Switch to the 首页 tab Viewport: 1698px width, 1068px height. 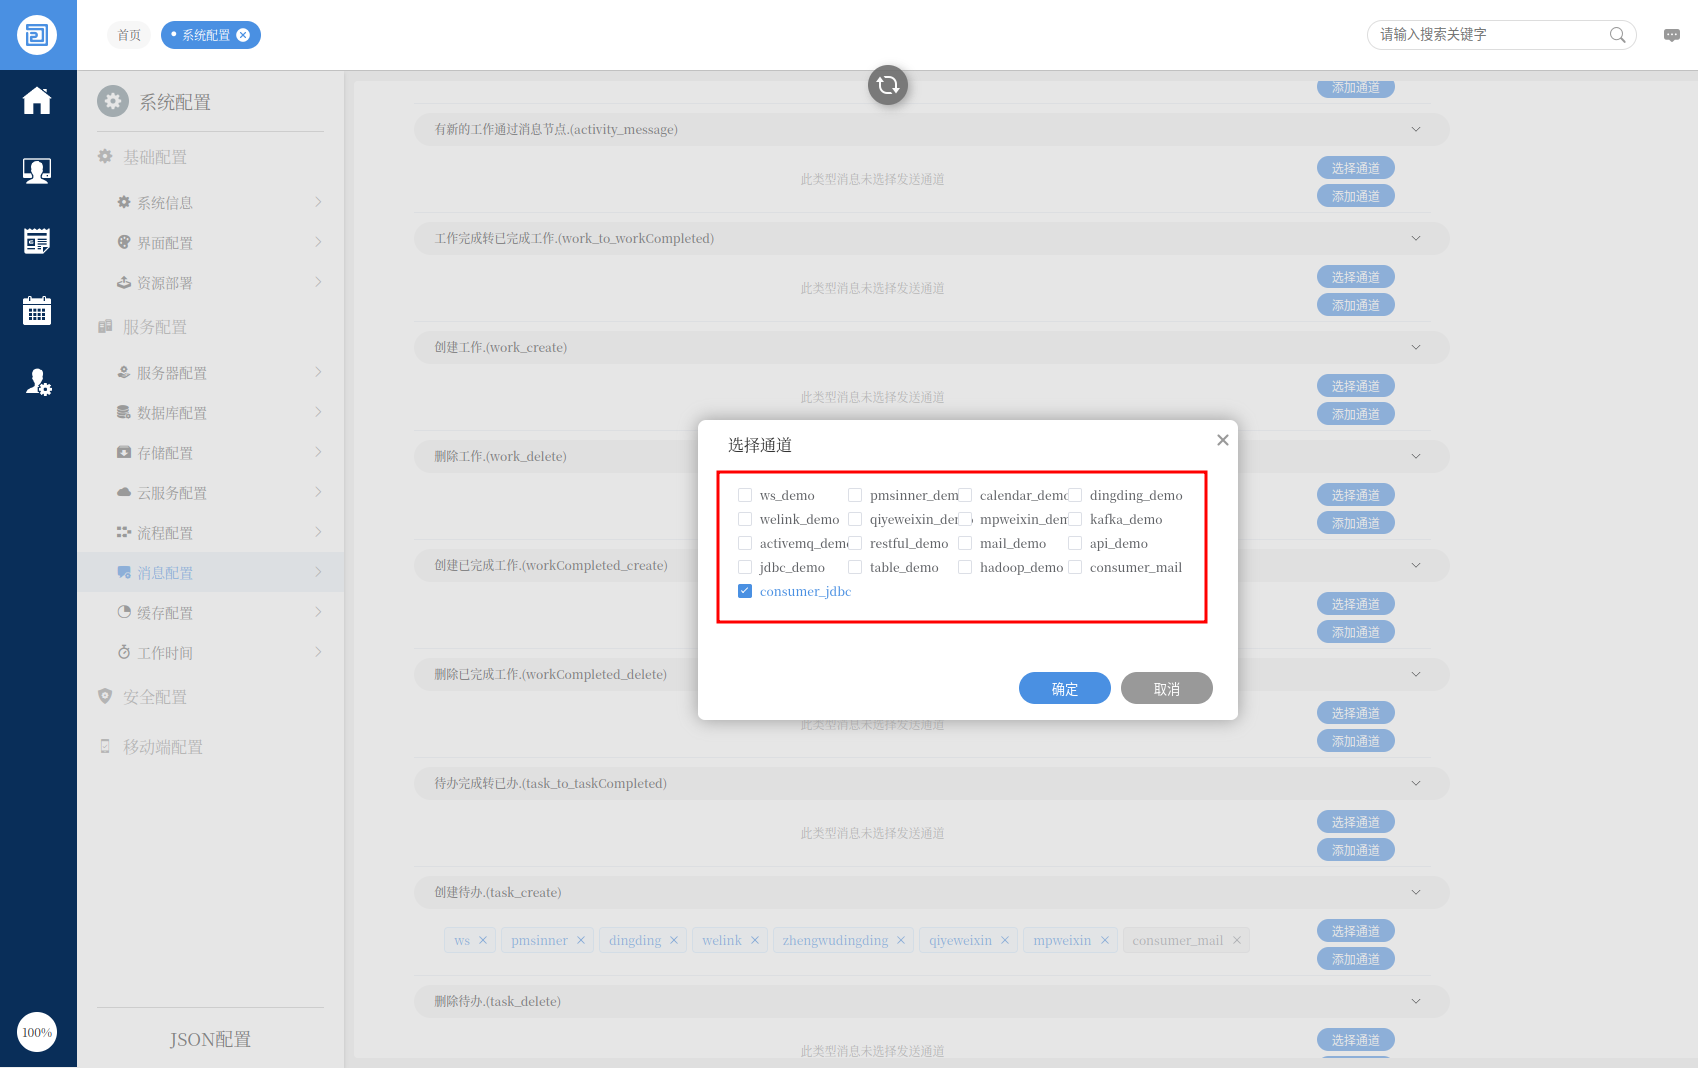(129, 35)
